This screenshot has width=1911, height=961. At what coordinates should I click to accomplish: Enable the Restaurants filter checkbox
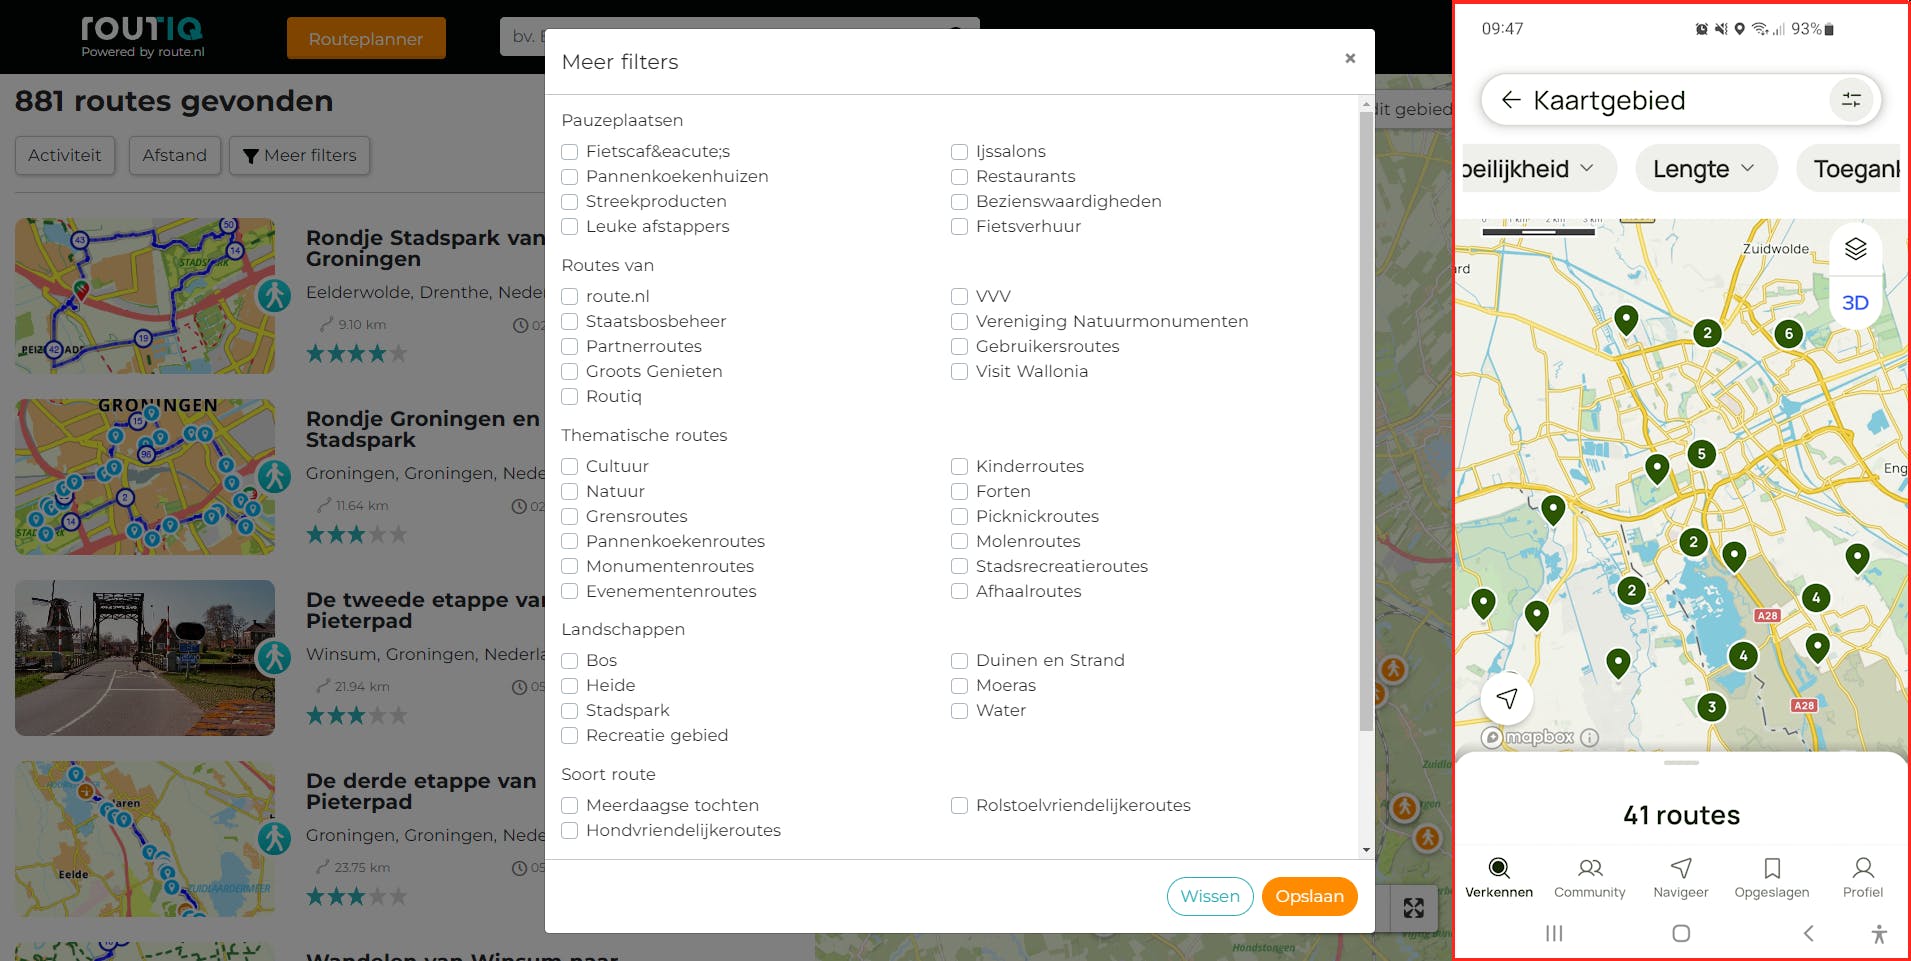pyautogui.click(x=959, y=176)
